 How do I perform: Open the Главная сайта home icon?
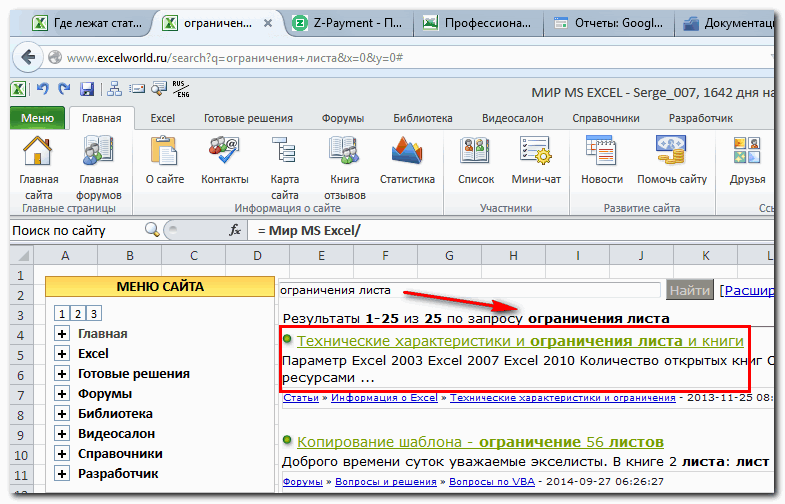[x=38, y=151]
